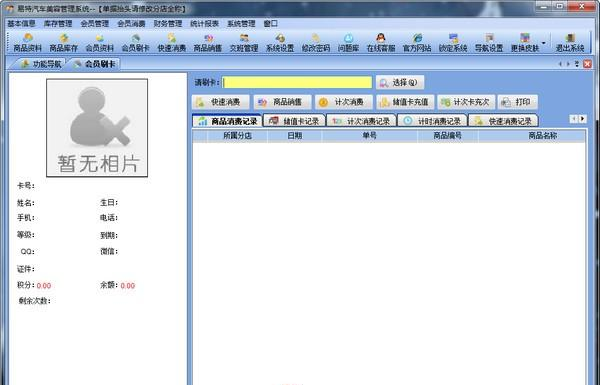The image size is (600, 385).
Task: Open the document tab list dropdown
Action: pyautogui.click(x=577, y=64)
